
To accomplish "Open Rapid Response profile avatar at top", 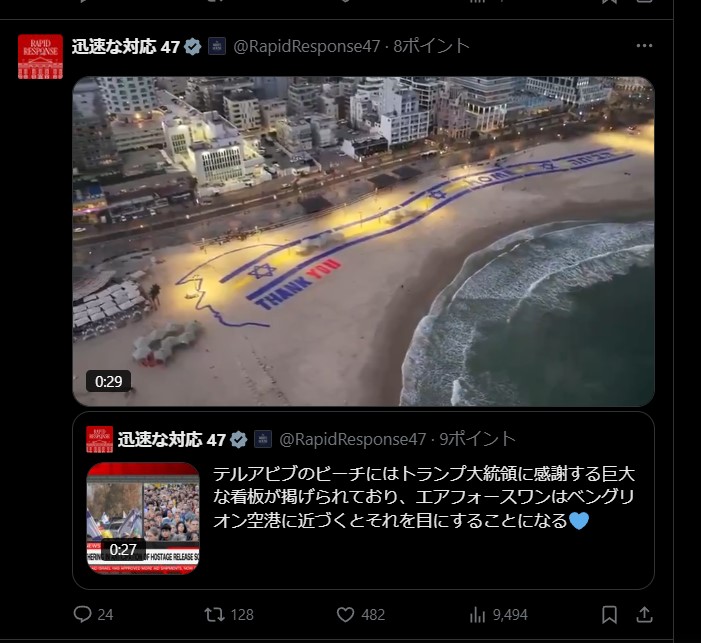I will tap(40, 57).
